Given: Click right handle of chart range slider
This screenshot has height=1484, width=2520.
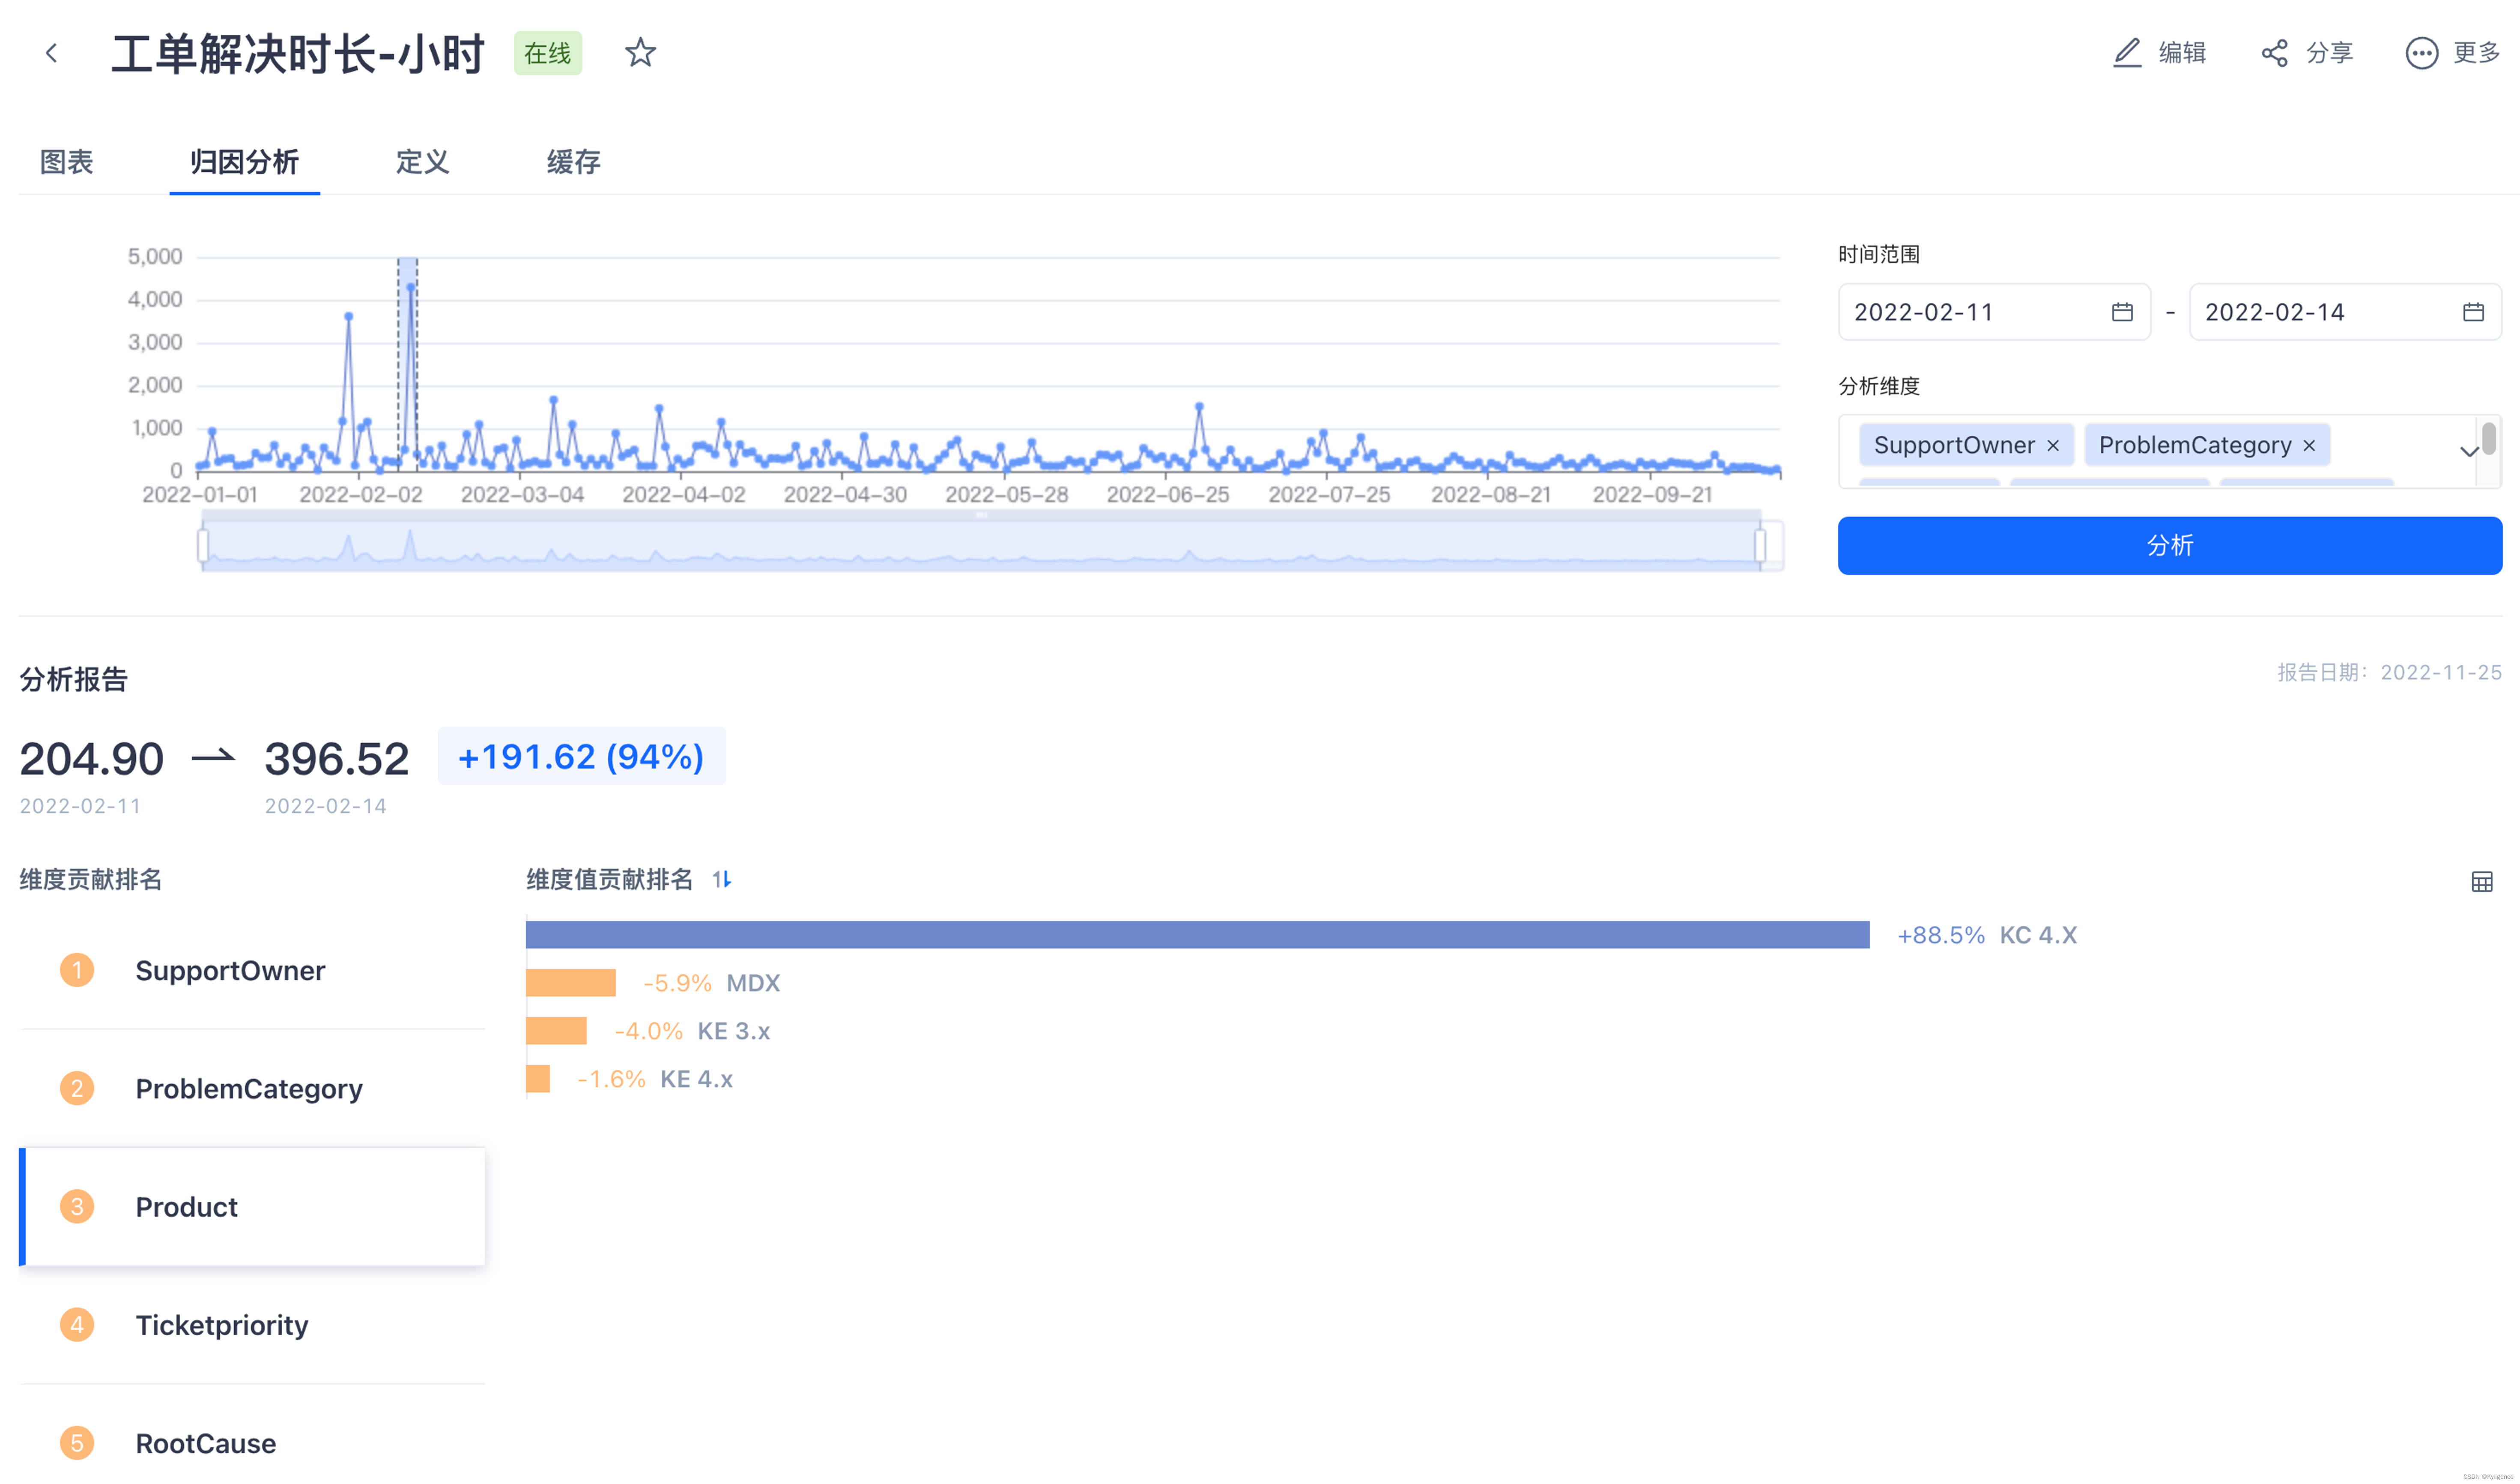Looking at the screenshot, I should tap(1760, 545).
